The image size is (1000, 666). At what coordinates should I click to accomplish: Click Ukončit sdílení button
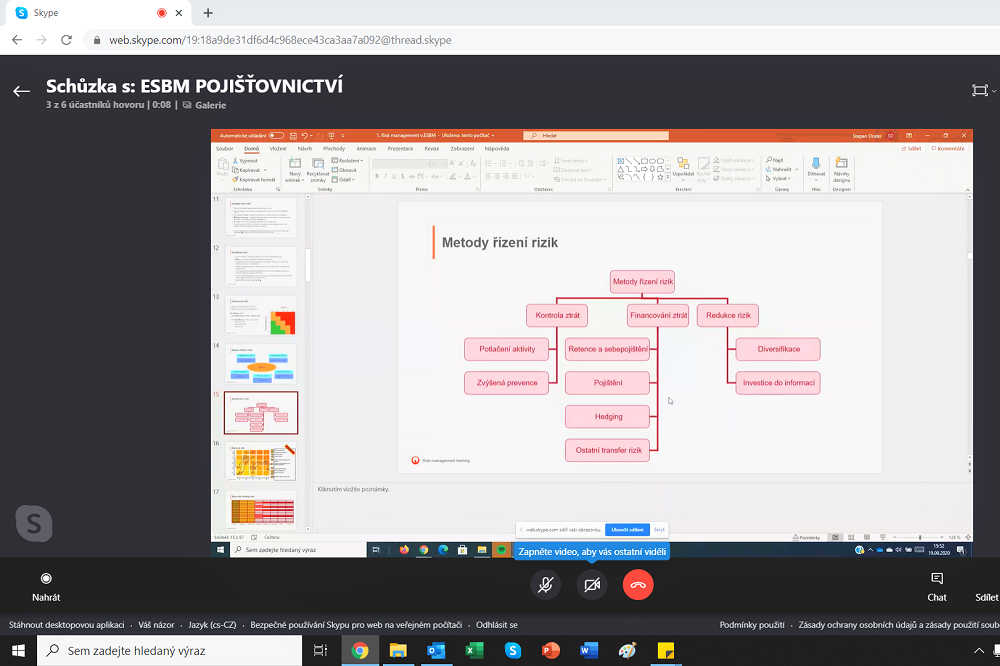(627, 529)
